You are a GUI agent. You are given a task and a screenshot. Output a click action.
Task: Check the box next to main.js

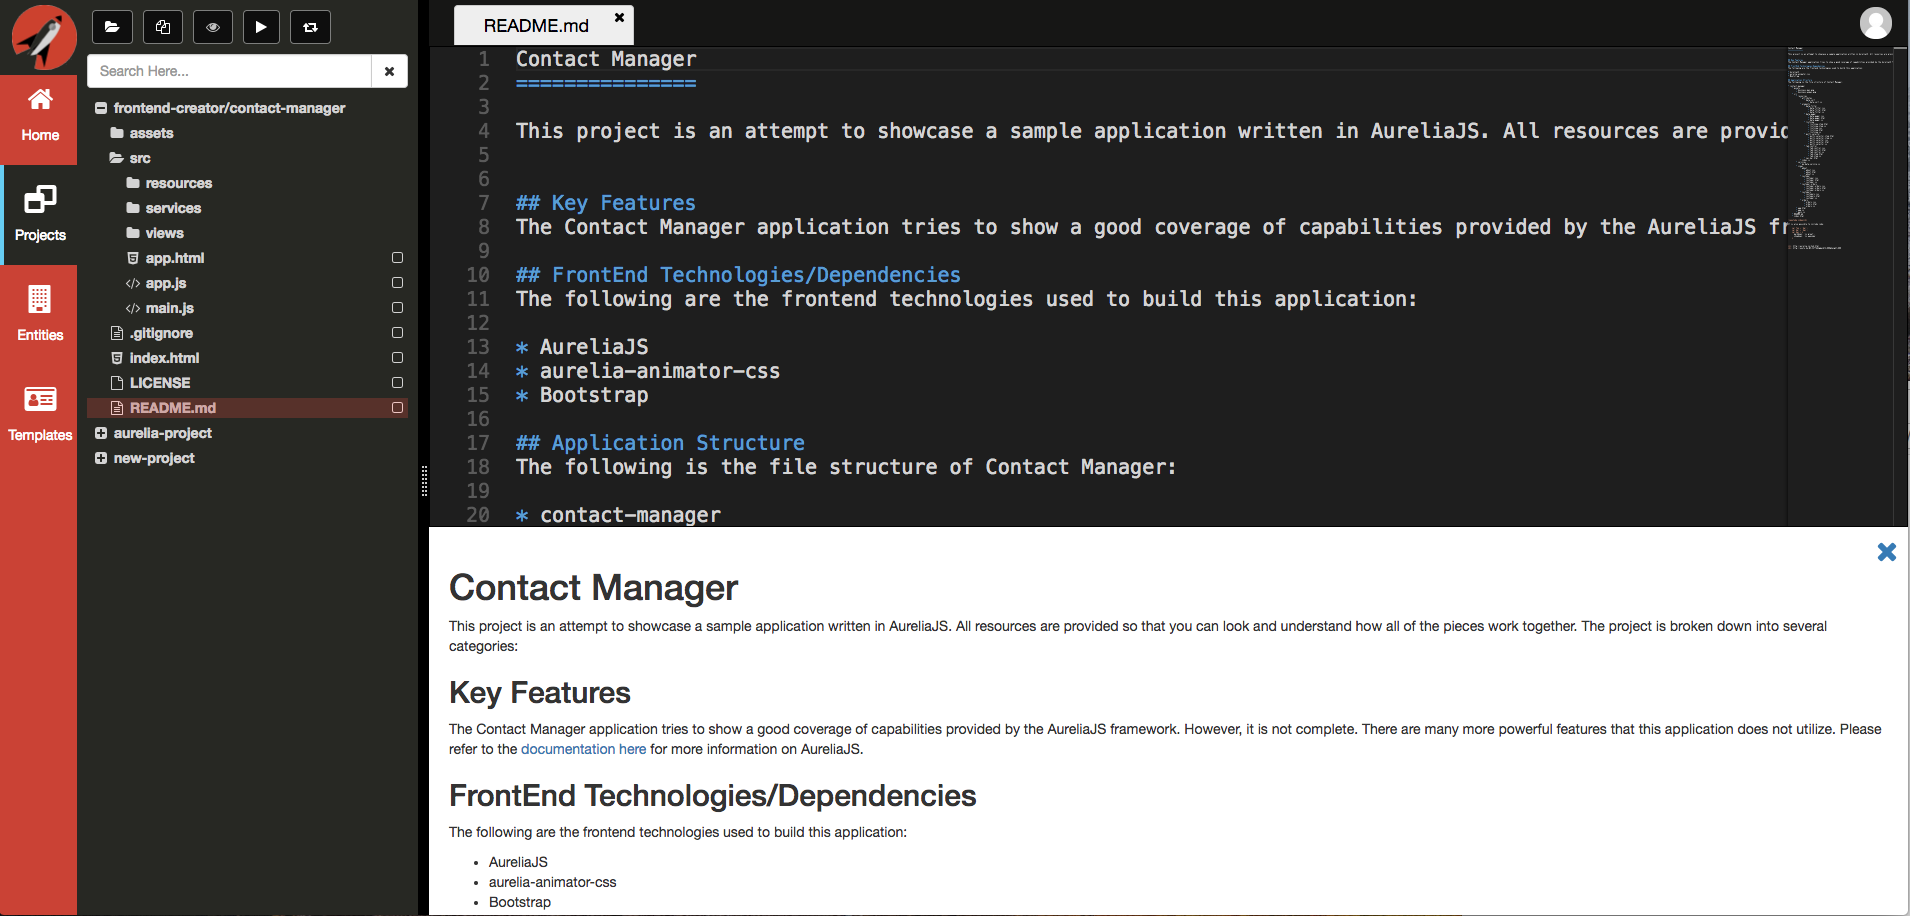pos(397,308)
